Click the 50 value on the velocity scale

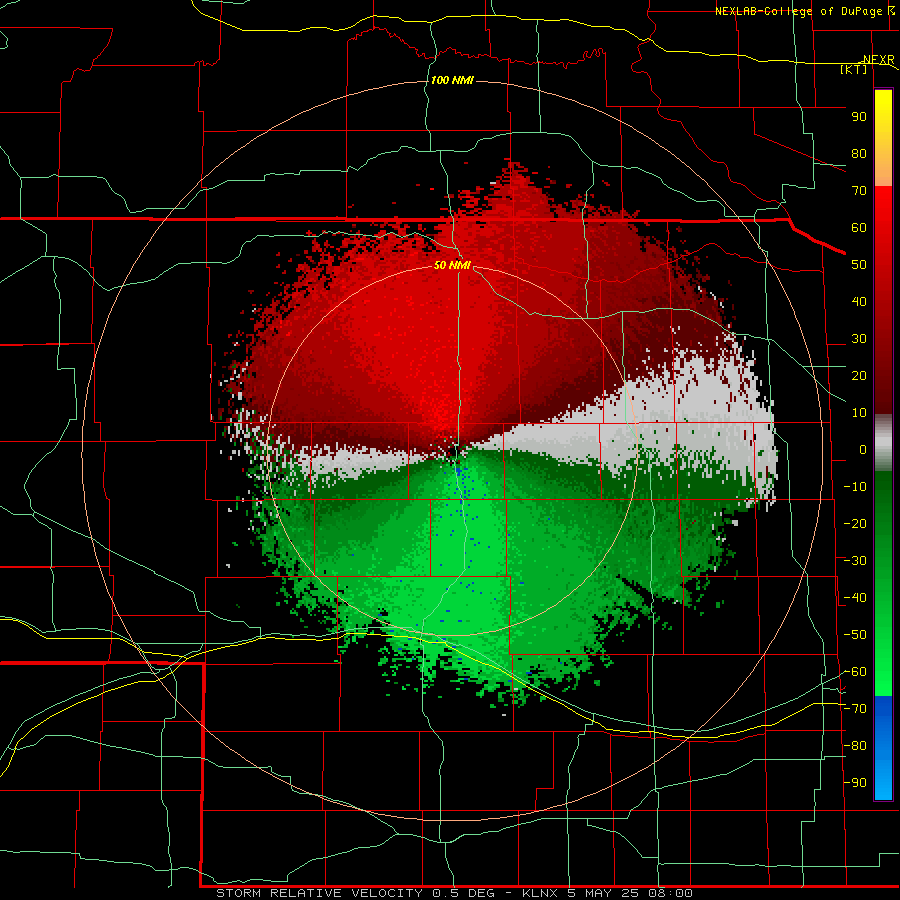click(859, 265)
